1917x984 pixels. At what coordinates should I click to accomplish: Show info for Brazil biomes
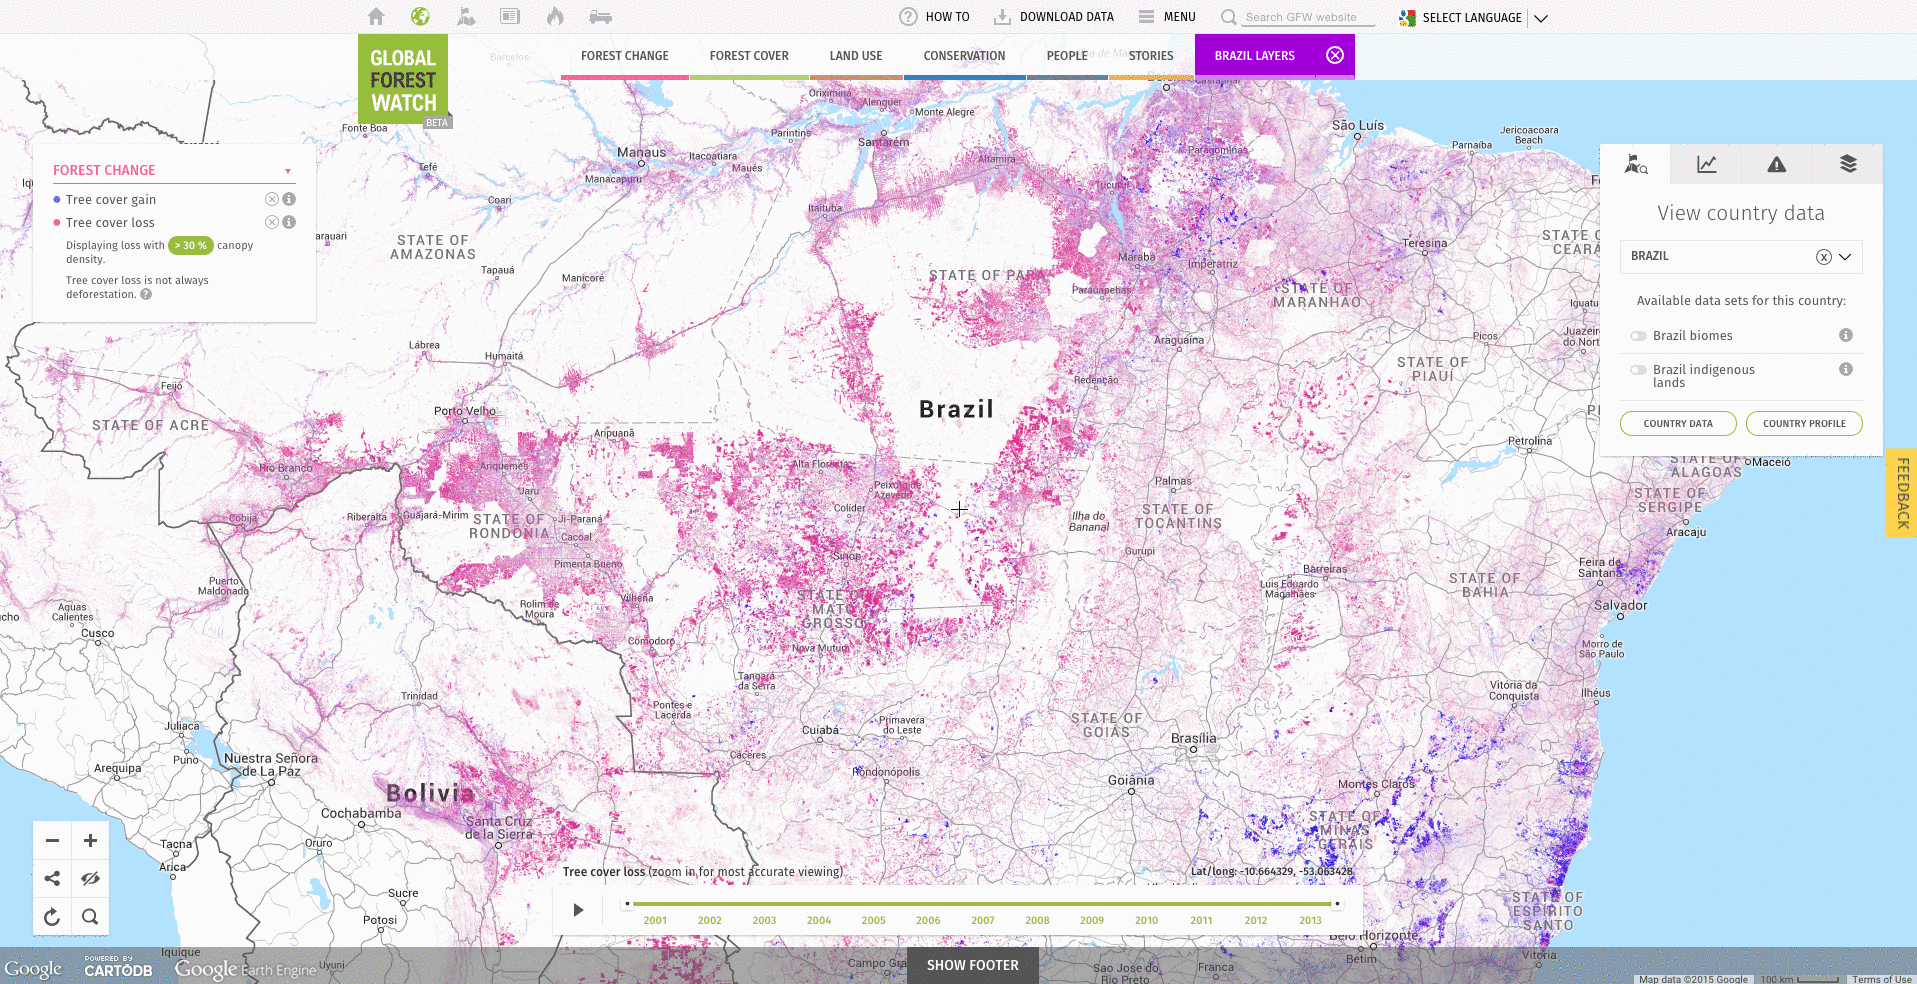coord(1846,335)
